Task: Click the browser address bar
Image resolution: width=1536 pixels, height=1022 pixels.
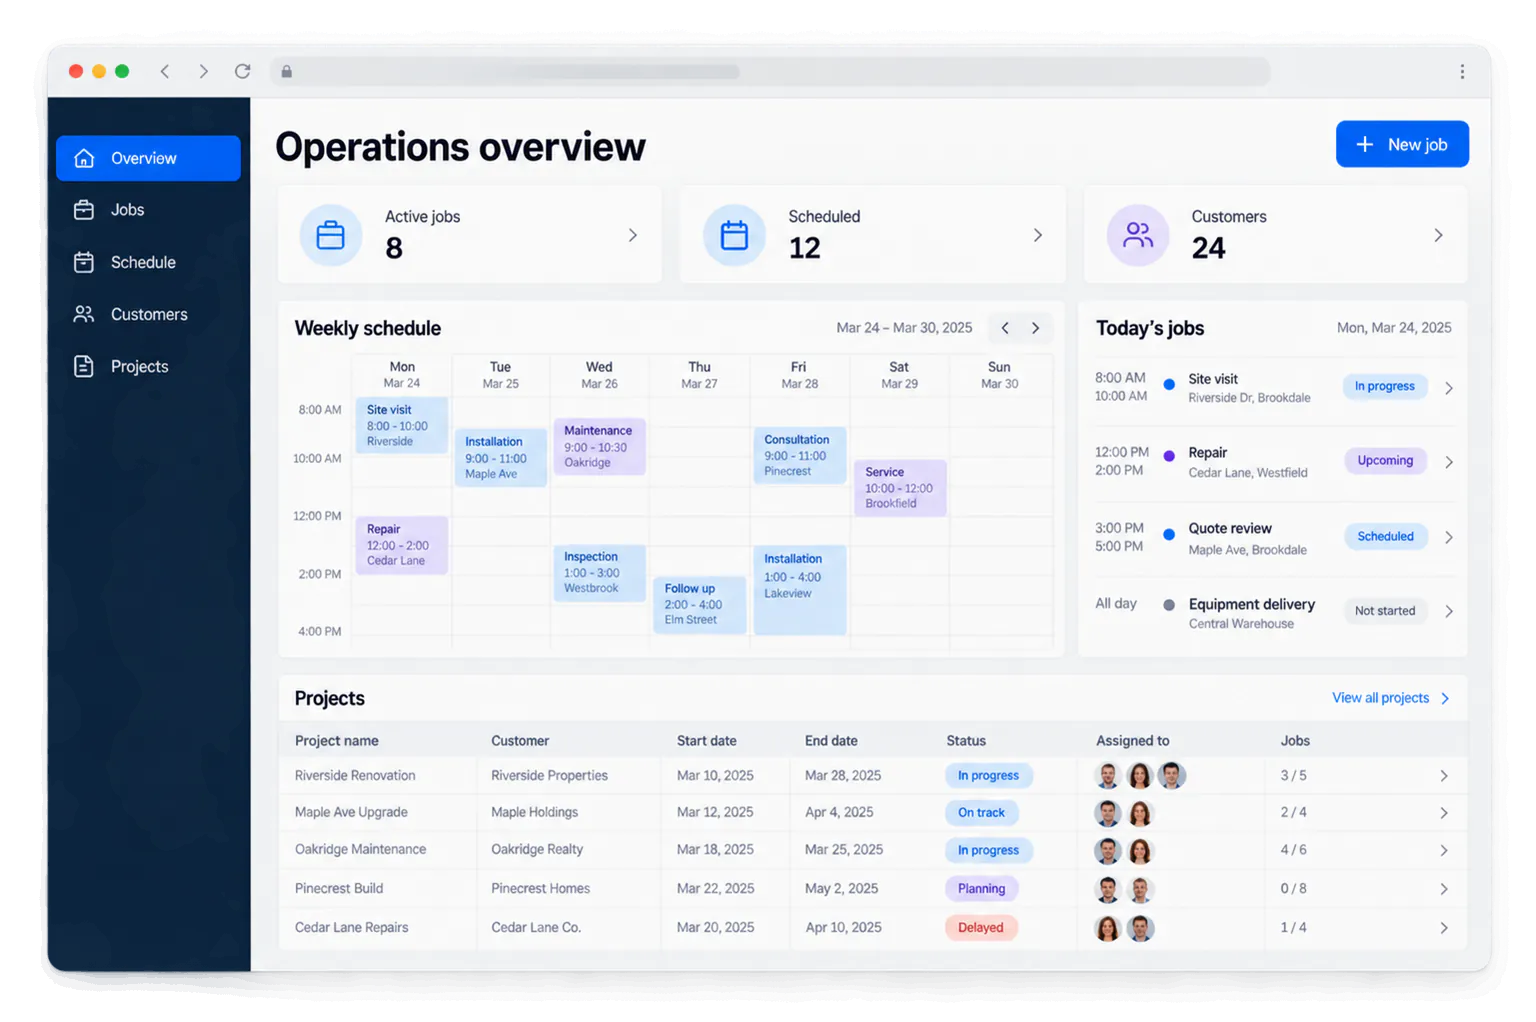Action: (x=770, y=71)
